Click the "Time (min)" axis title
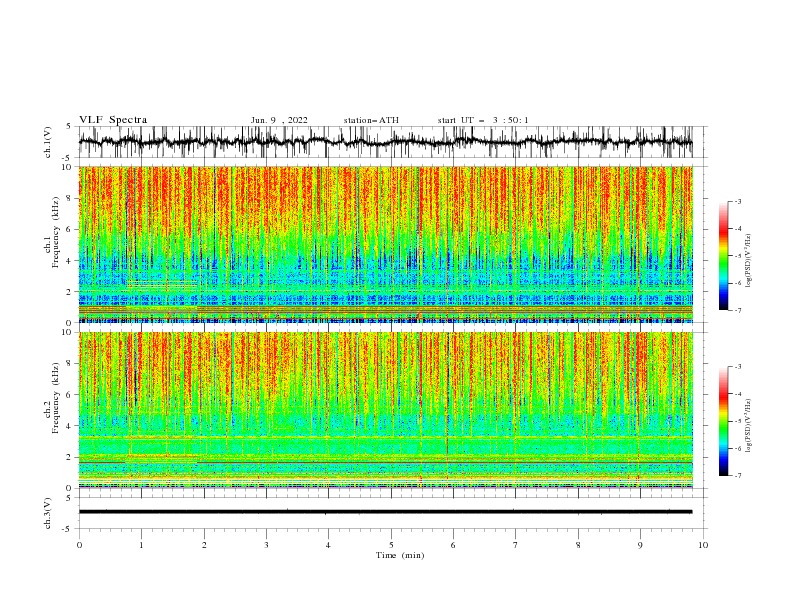 [x=400, y=555]
